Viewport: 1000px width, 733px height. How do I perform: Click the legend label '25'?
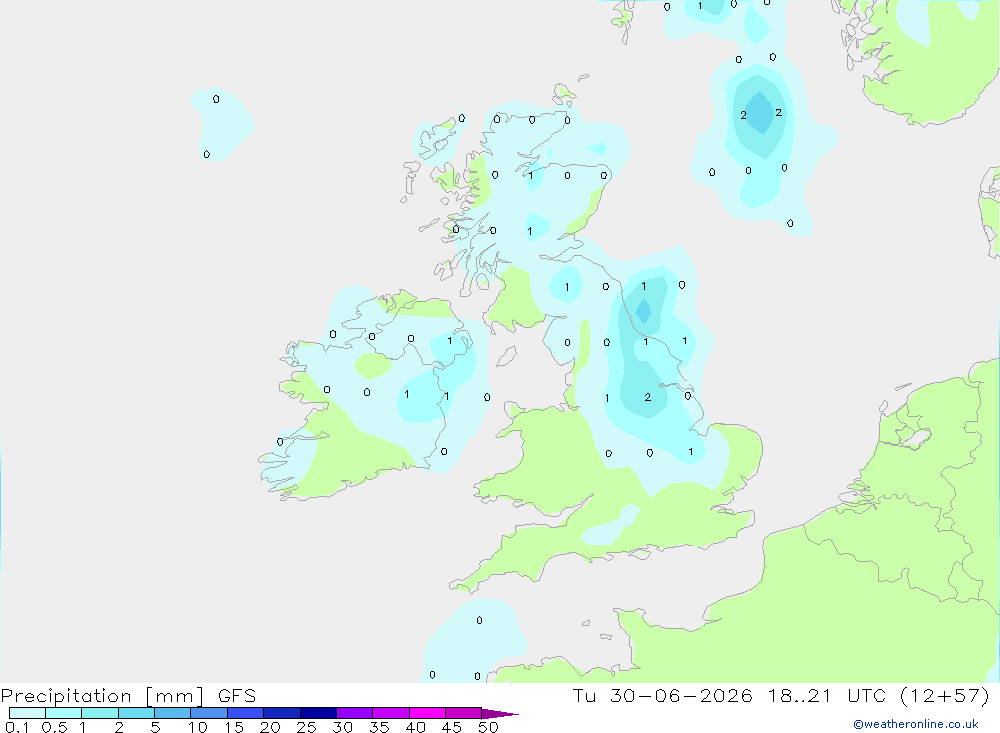[306, 727]
